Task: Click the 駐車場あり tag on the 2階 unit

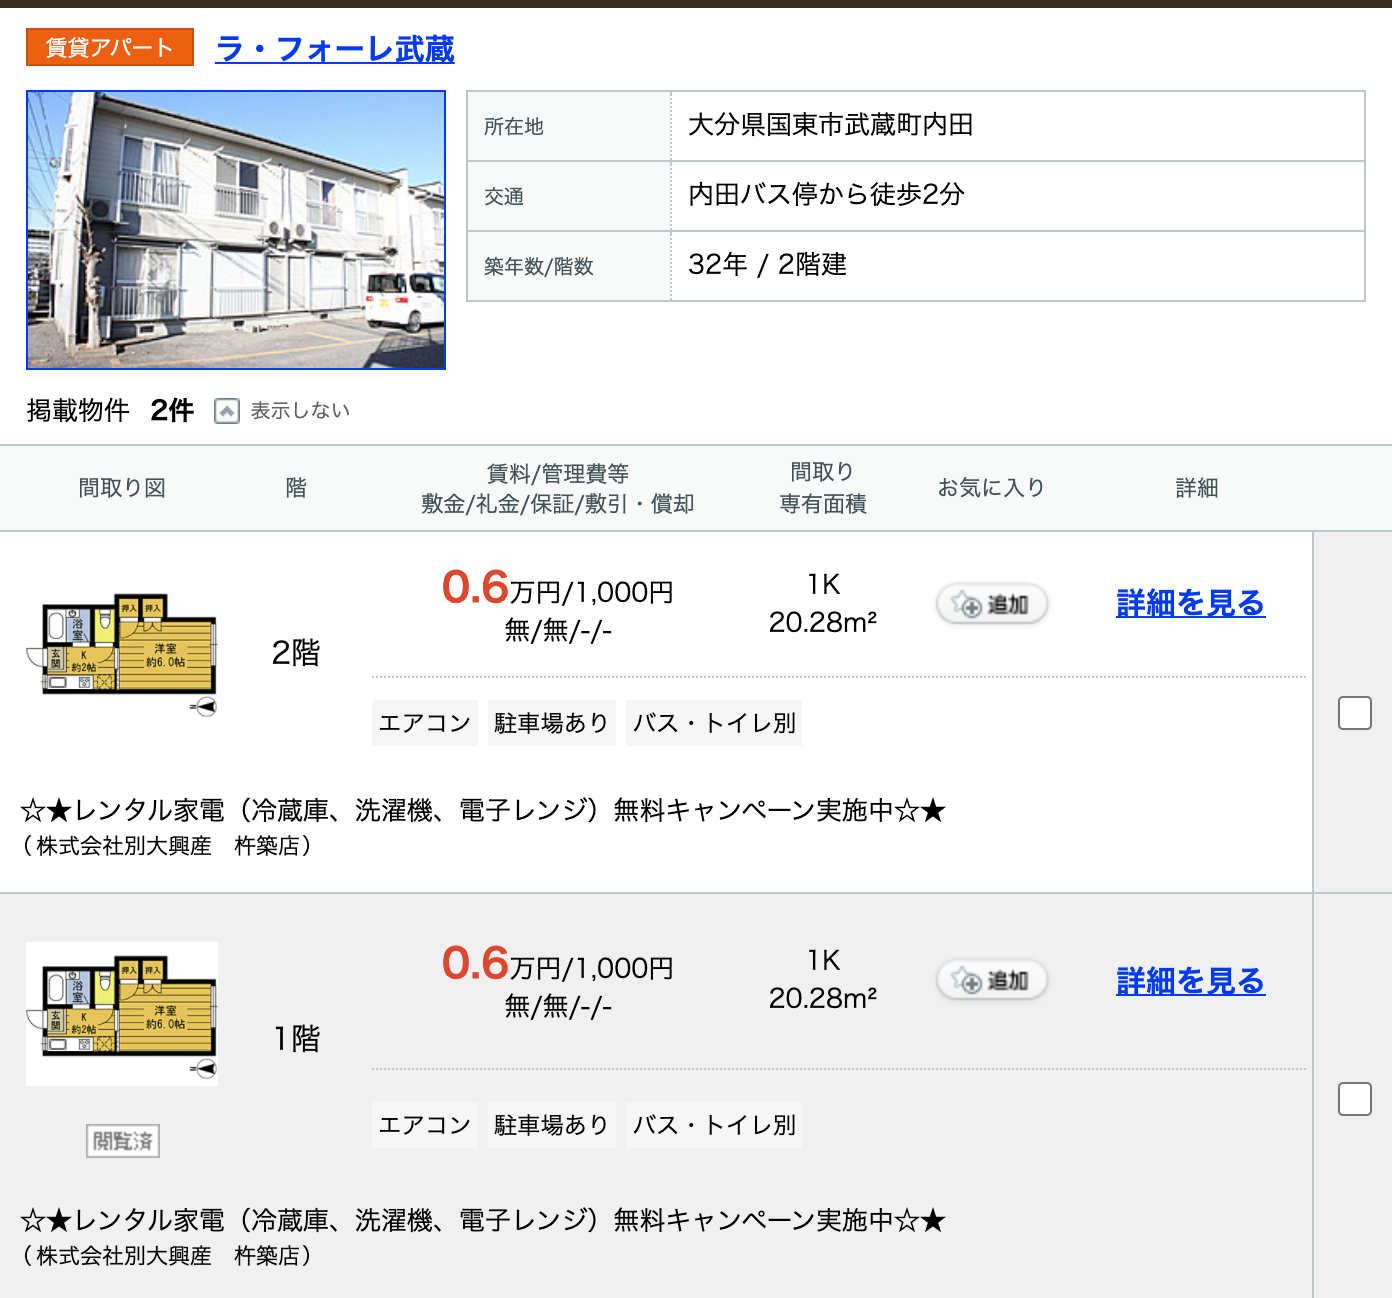Action: (551, 723)
